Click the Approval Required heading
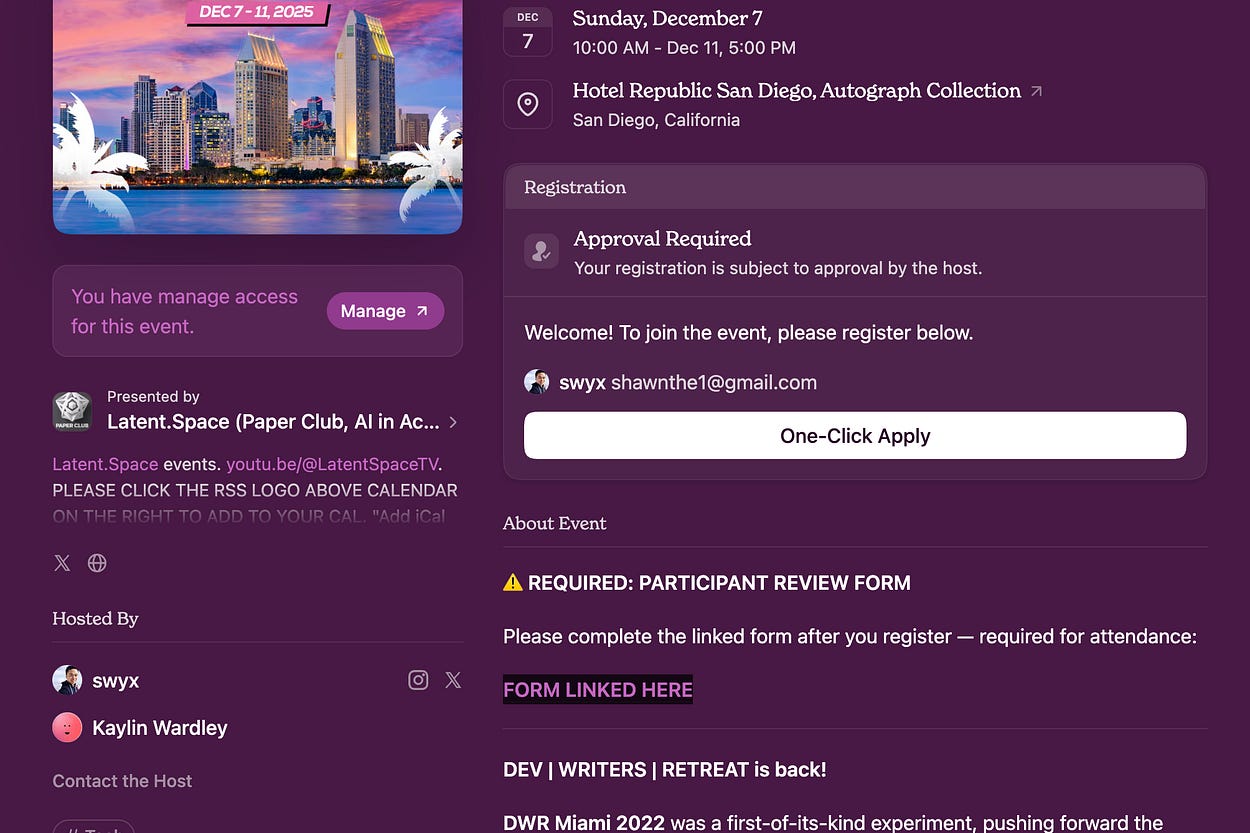The image size is (1250, 833). tap(662, 239)
